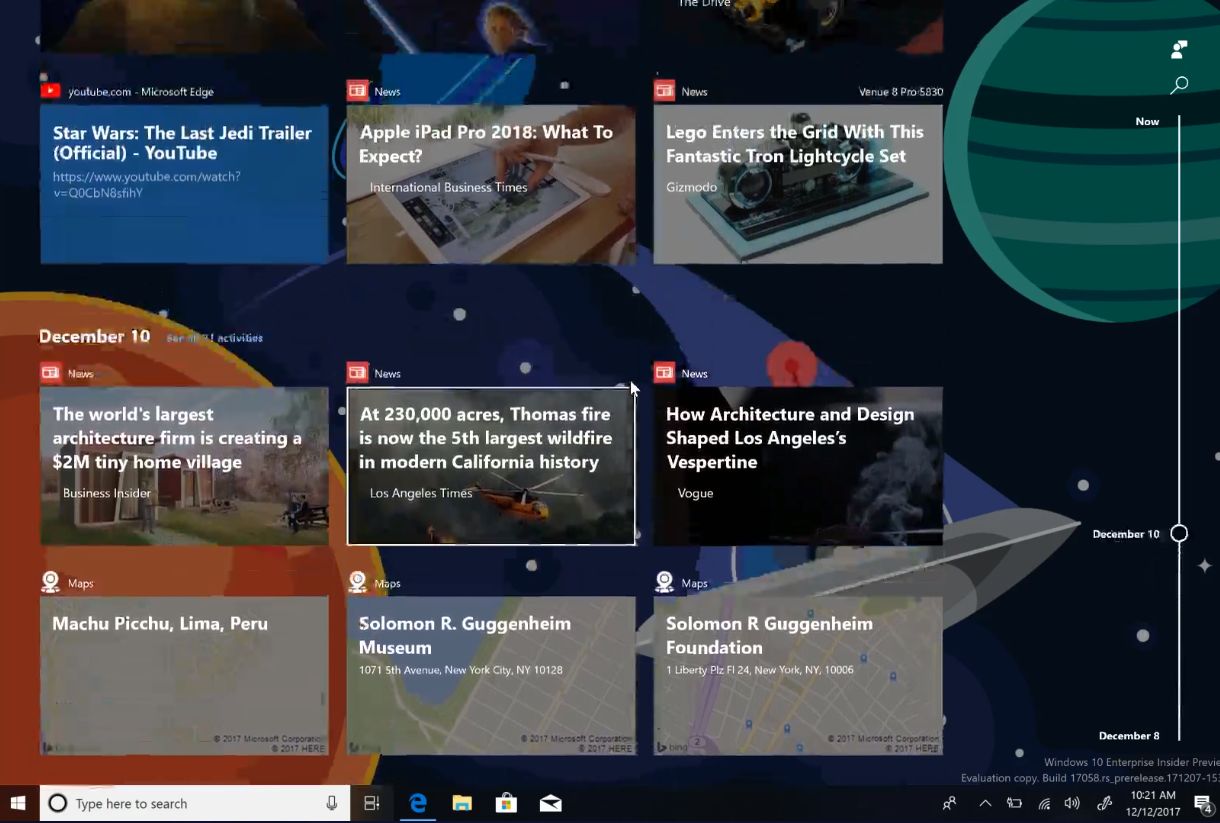Viewport: 1220px width, 823px height.
Task: Click News icon above Vespertine card
Action: click(664, 373)
